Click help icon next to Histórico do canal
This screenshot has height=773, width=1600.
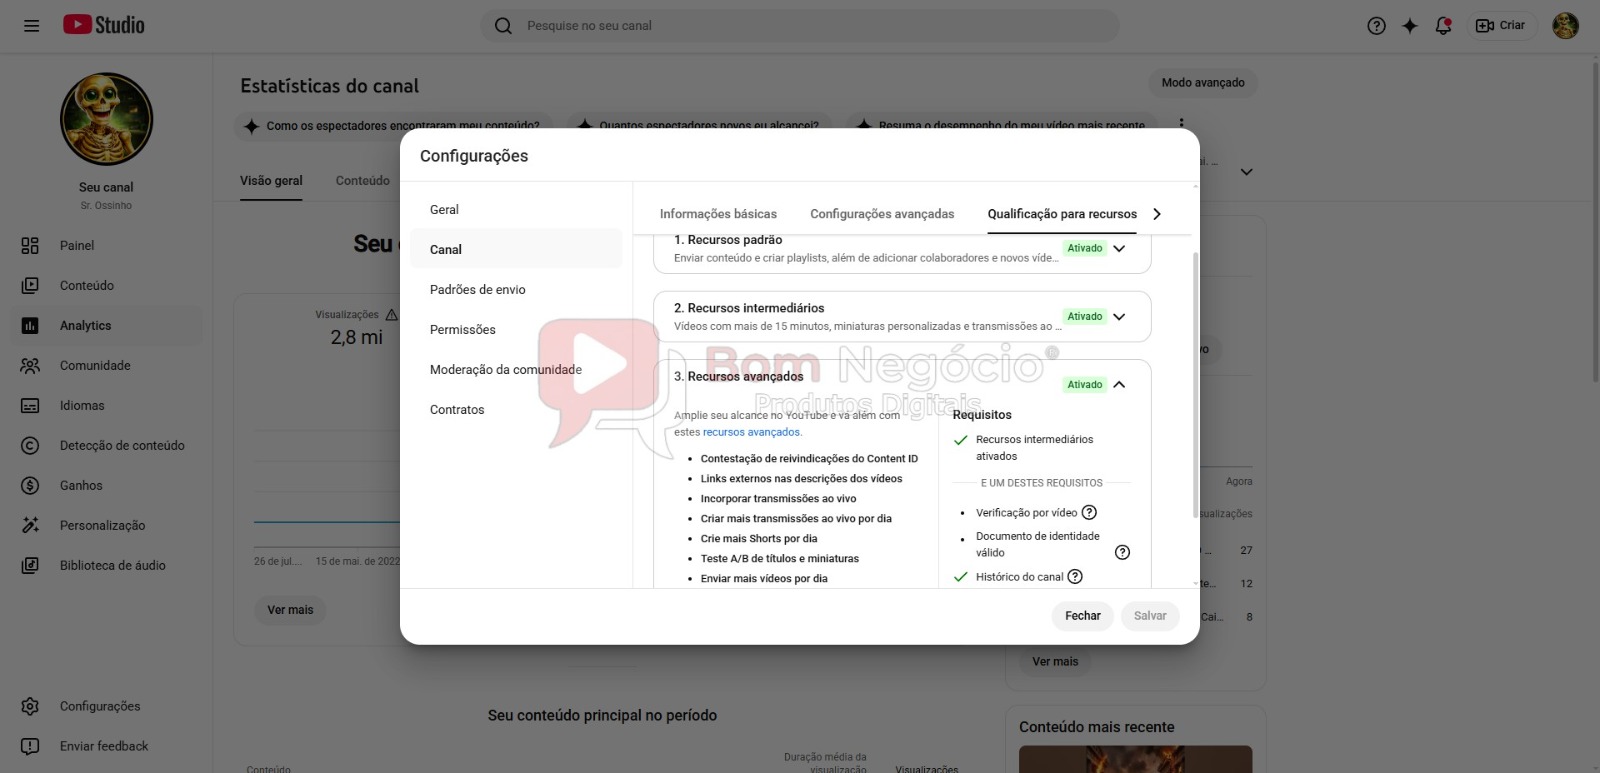[1075, 577]
